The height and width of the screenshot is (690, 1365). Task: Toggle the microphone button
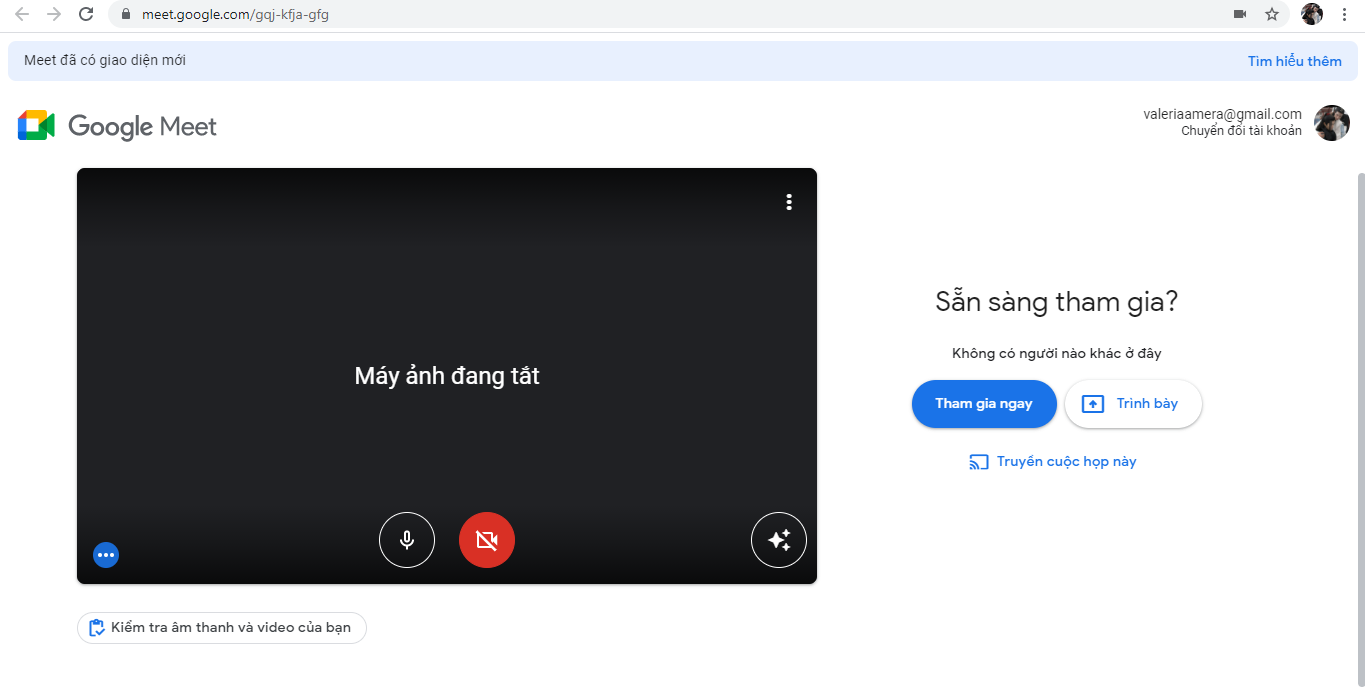(x=407, y=540)
